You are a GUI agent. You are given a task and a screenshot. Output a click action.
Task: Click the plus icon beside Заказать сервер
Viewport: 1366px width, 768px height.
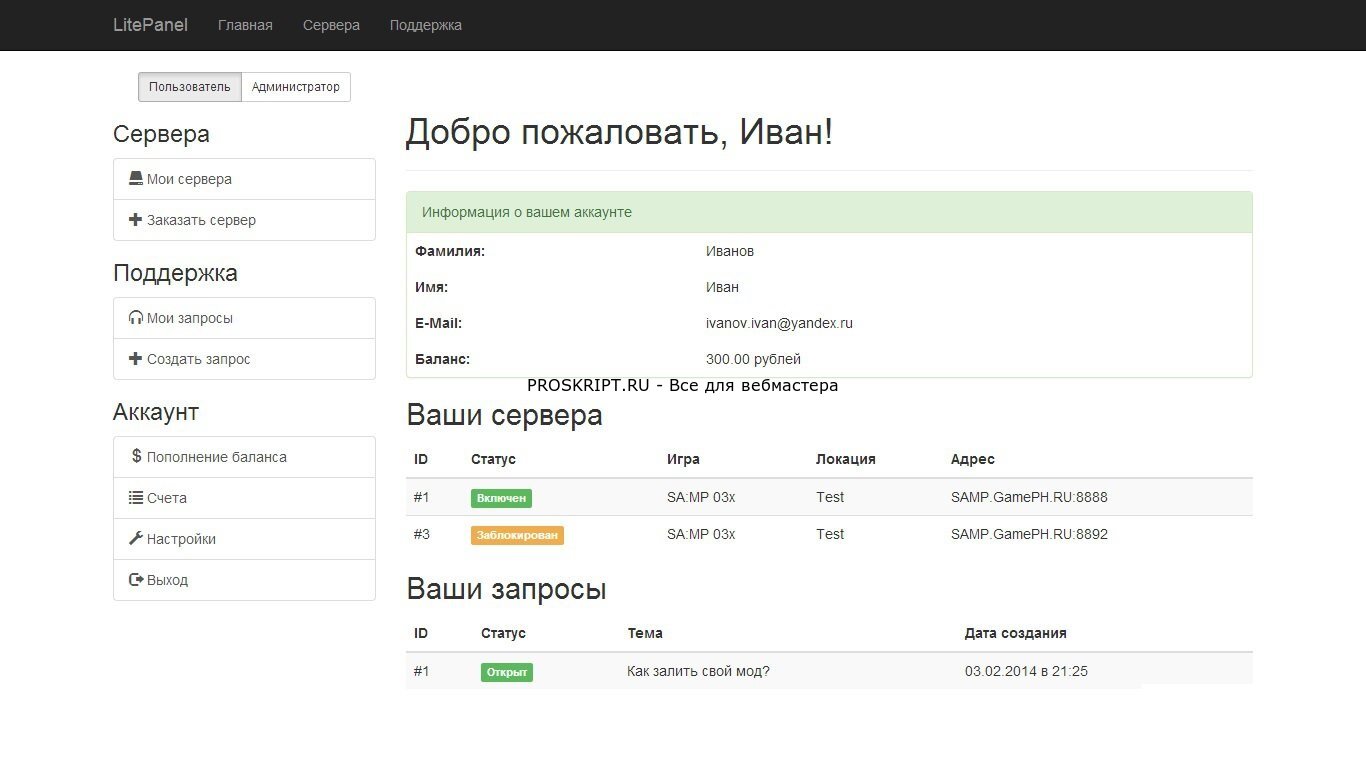(x=136, y=220)
